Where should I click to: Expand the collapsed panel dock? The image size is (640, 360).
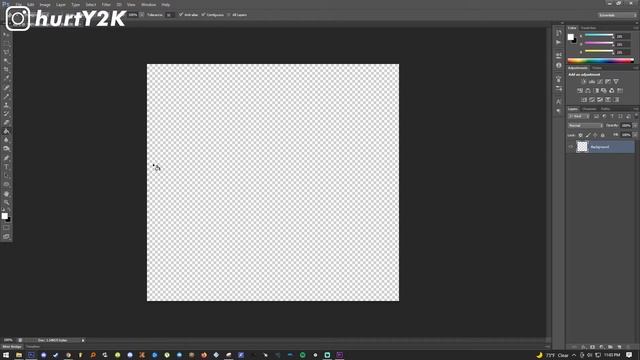tap(562, 23)
